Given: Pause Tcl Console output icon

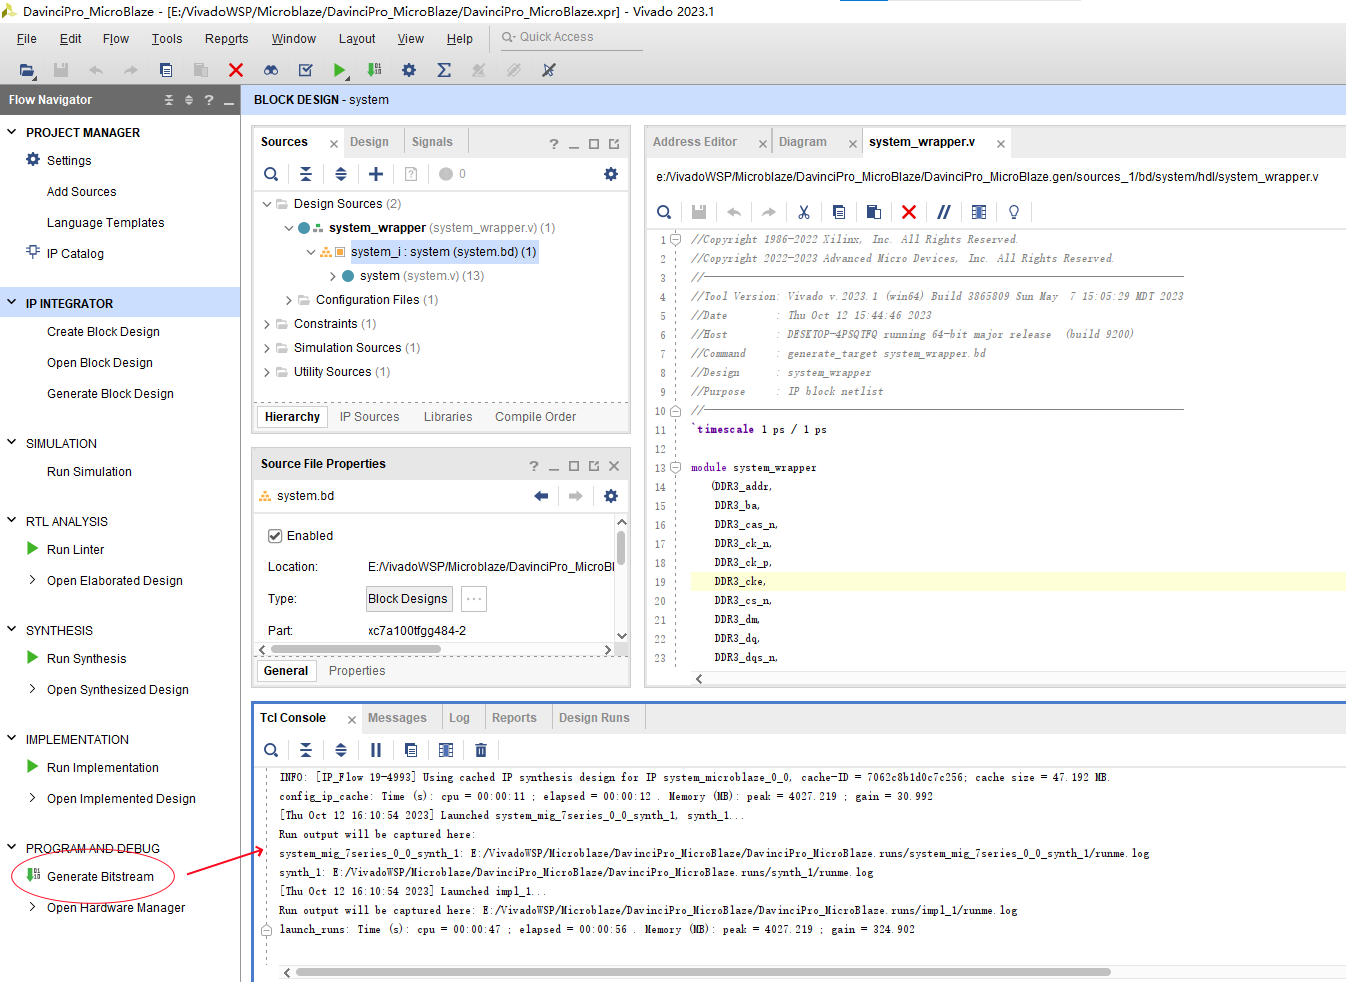Looking at the screenshot, I should [x=376, y=750].
